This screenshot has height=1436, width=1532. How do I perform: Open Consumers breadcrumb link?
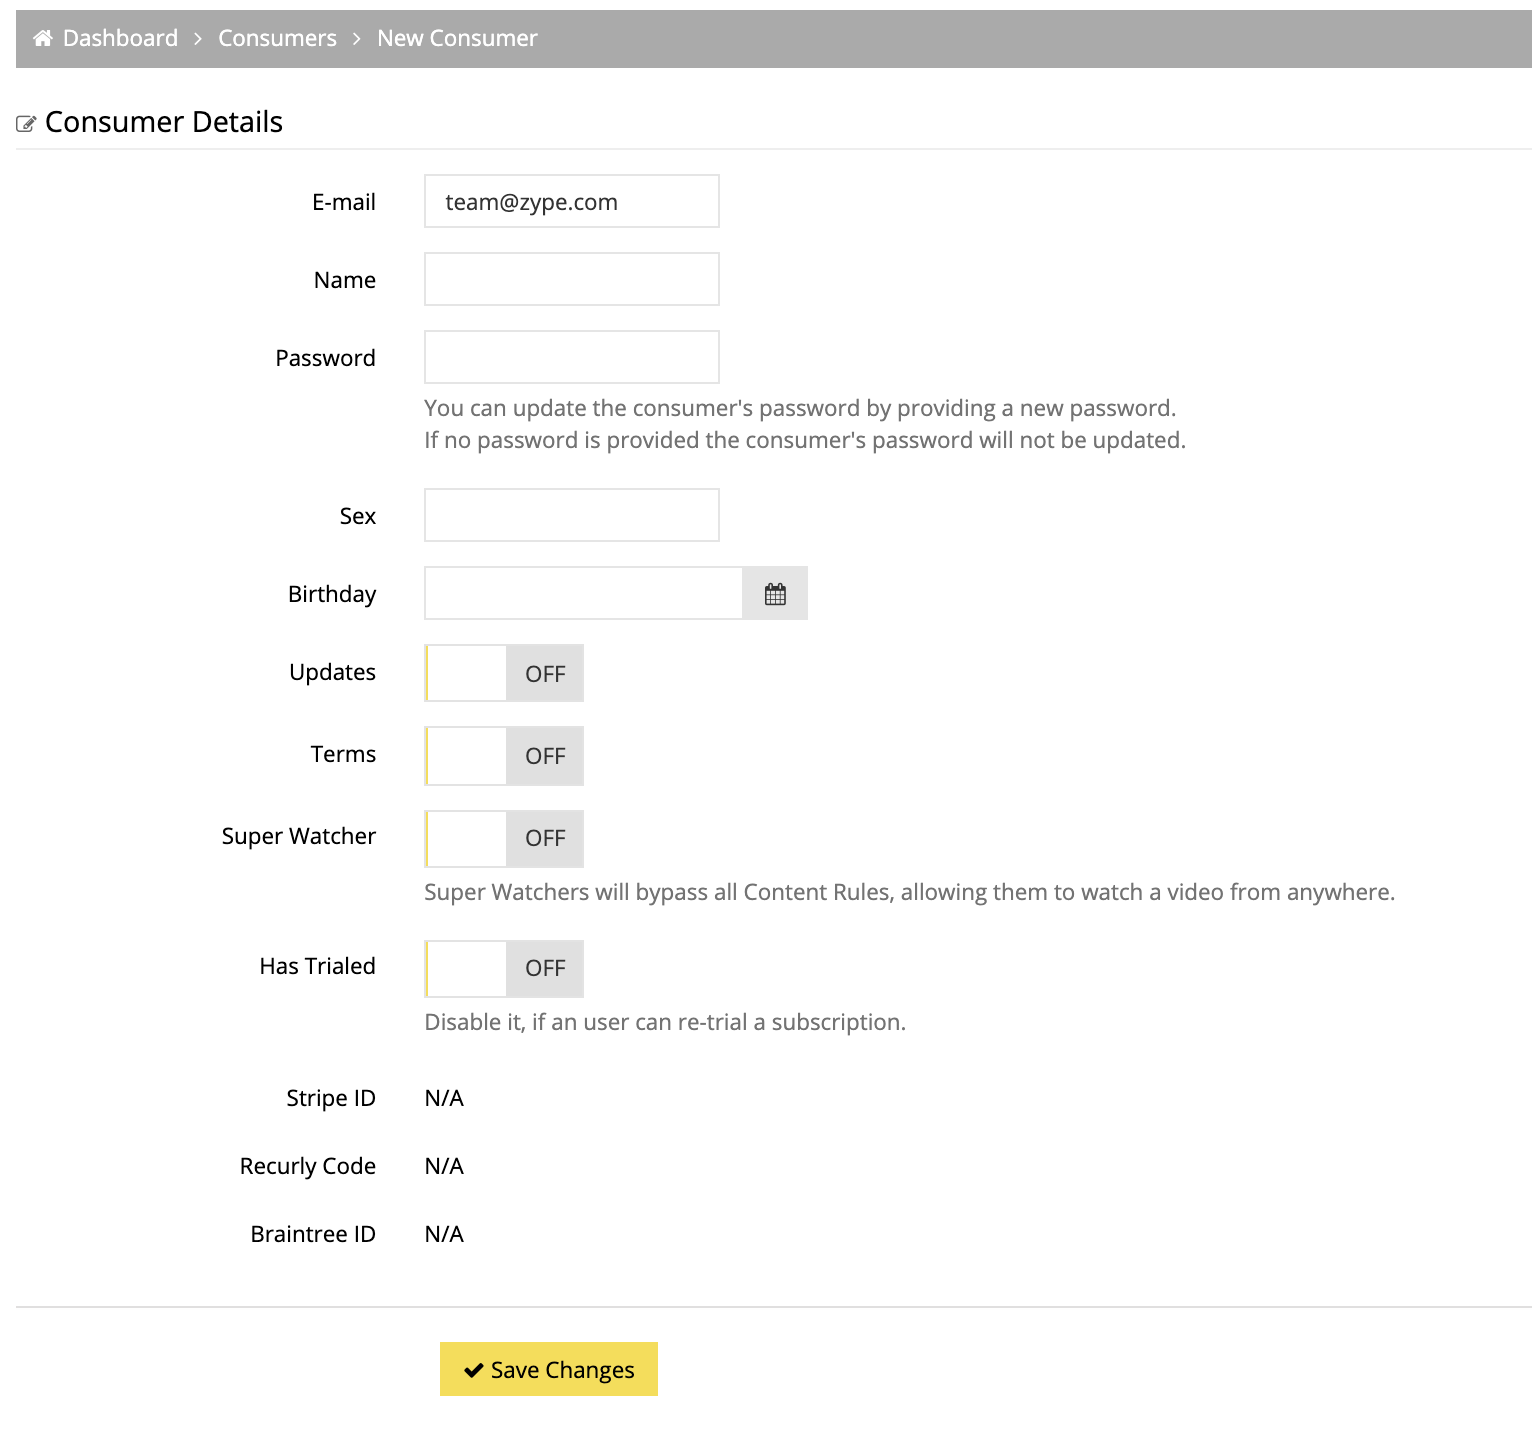[277, 38]
